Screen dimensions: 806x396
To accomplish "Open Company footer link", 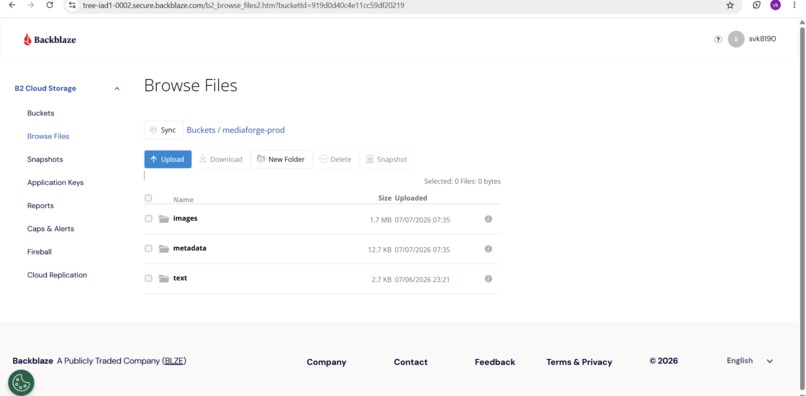I will 326,362.
